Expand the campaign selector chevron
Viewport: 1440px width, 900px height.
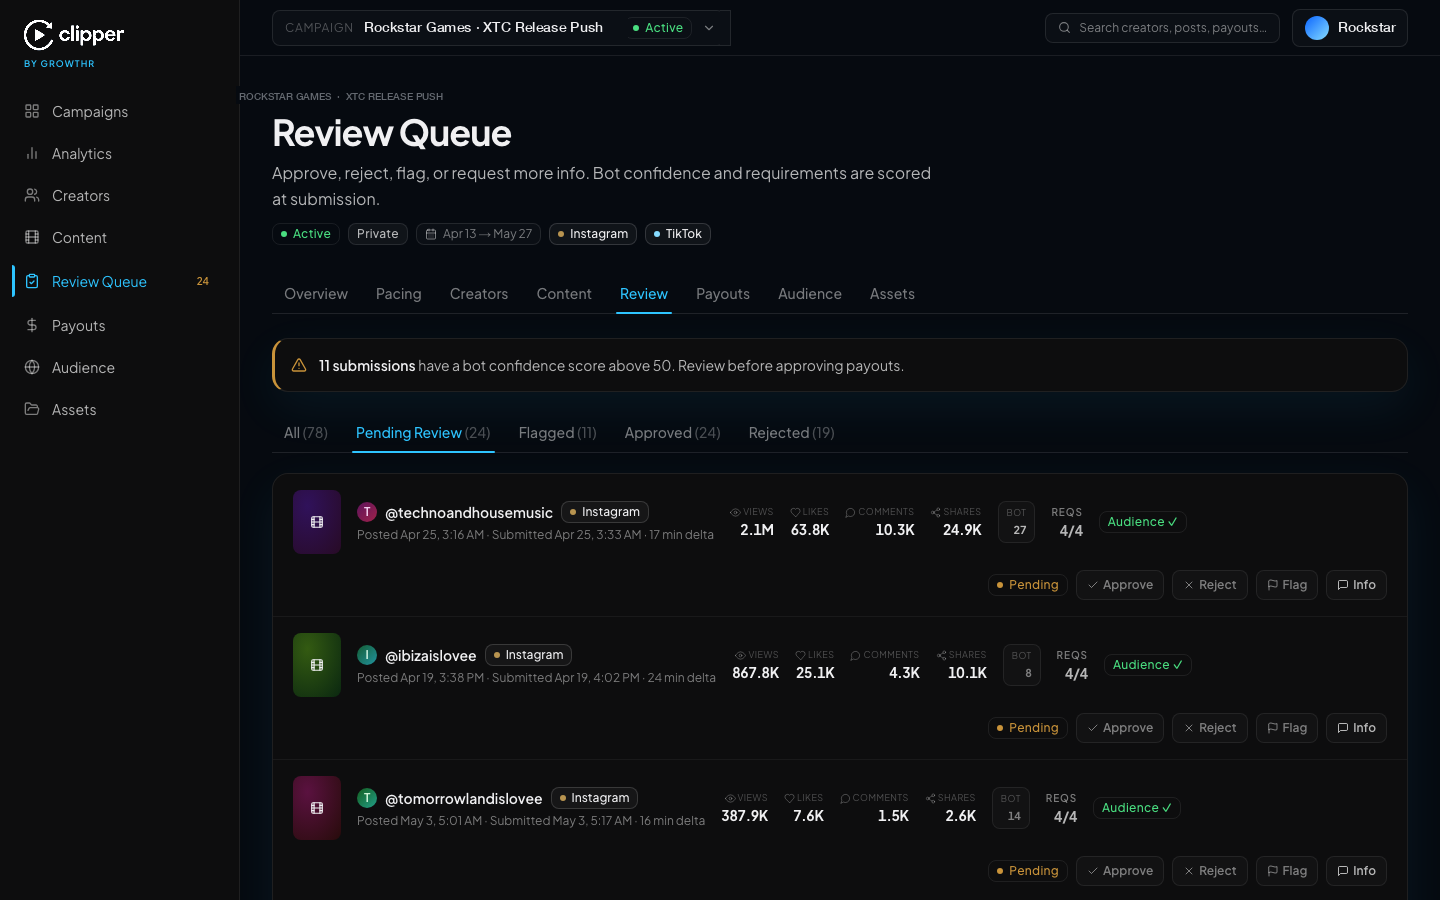709,28
